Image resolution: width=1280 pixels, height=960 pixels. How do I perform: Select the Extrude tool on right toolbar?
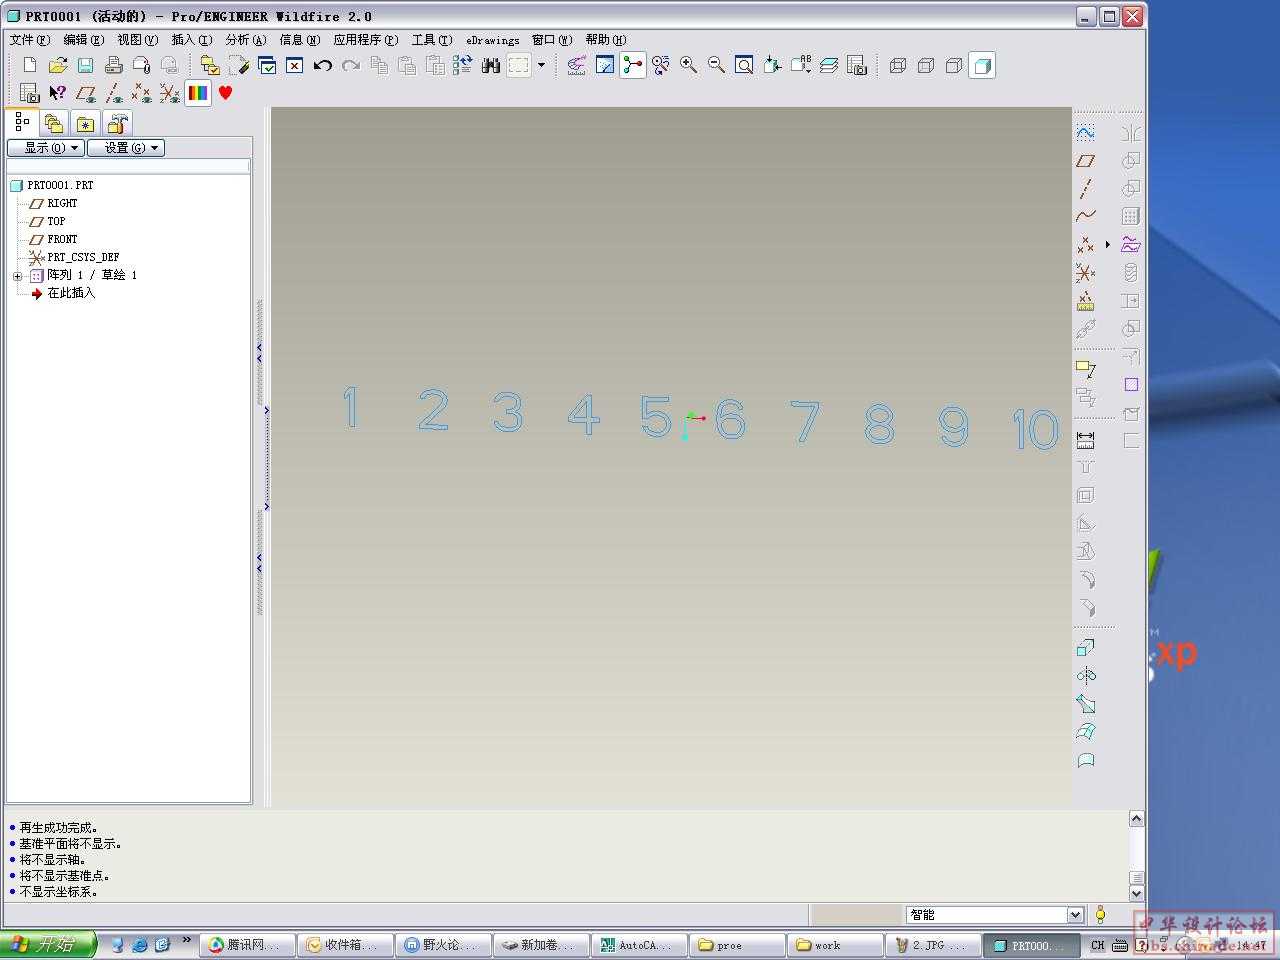pos(1085,647)
